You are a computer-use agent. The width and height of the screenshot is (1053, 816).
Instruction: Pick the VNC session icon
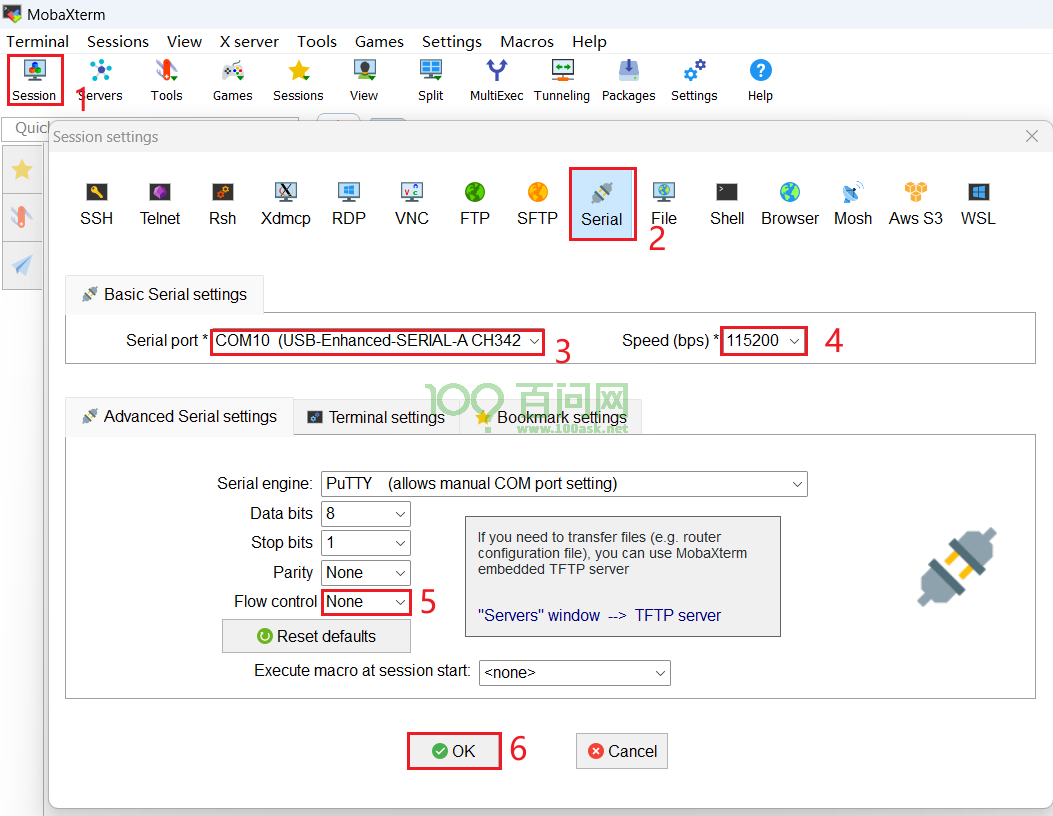point(411,204)
